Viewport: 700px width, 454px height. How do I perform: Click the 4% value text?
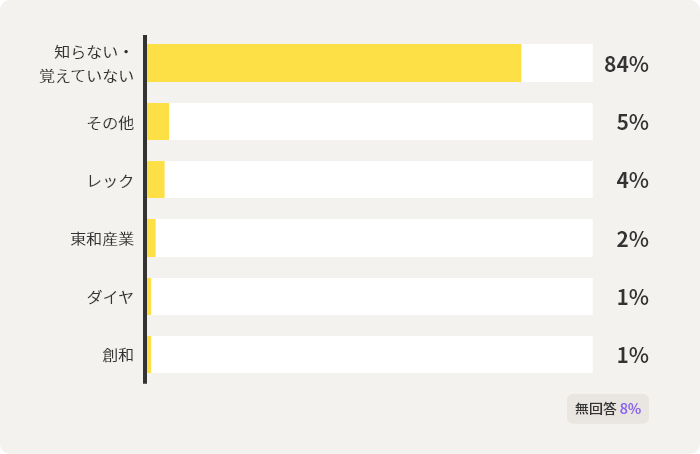[x=633, y=180]
